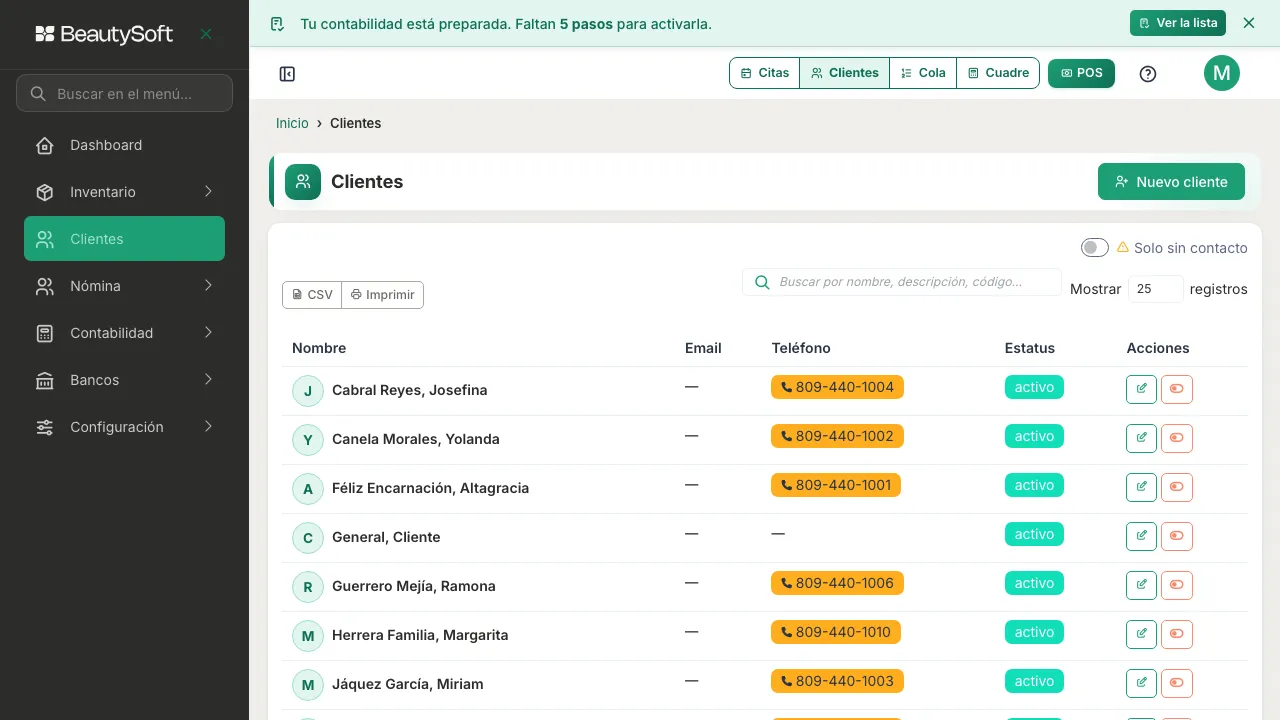The image size is (1280, 720).
Task: Edit client Jáquez García, Miriam
Action: tap(1141, 683)
